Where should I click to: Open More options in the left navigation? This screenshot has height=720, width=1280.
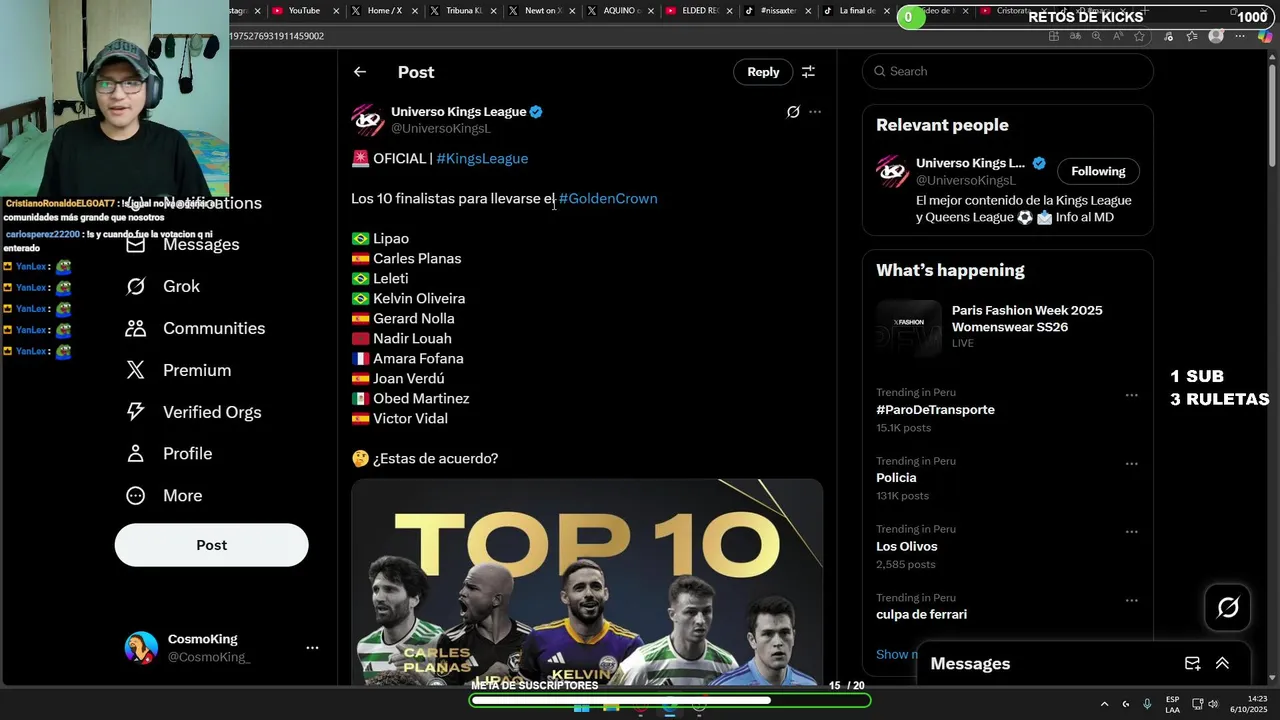(164, 495)
